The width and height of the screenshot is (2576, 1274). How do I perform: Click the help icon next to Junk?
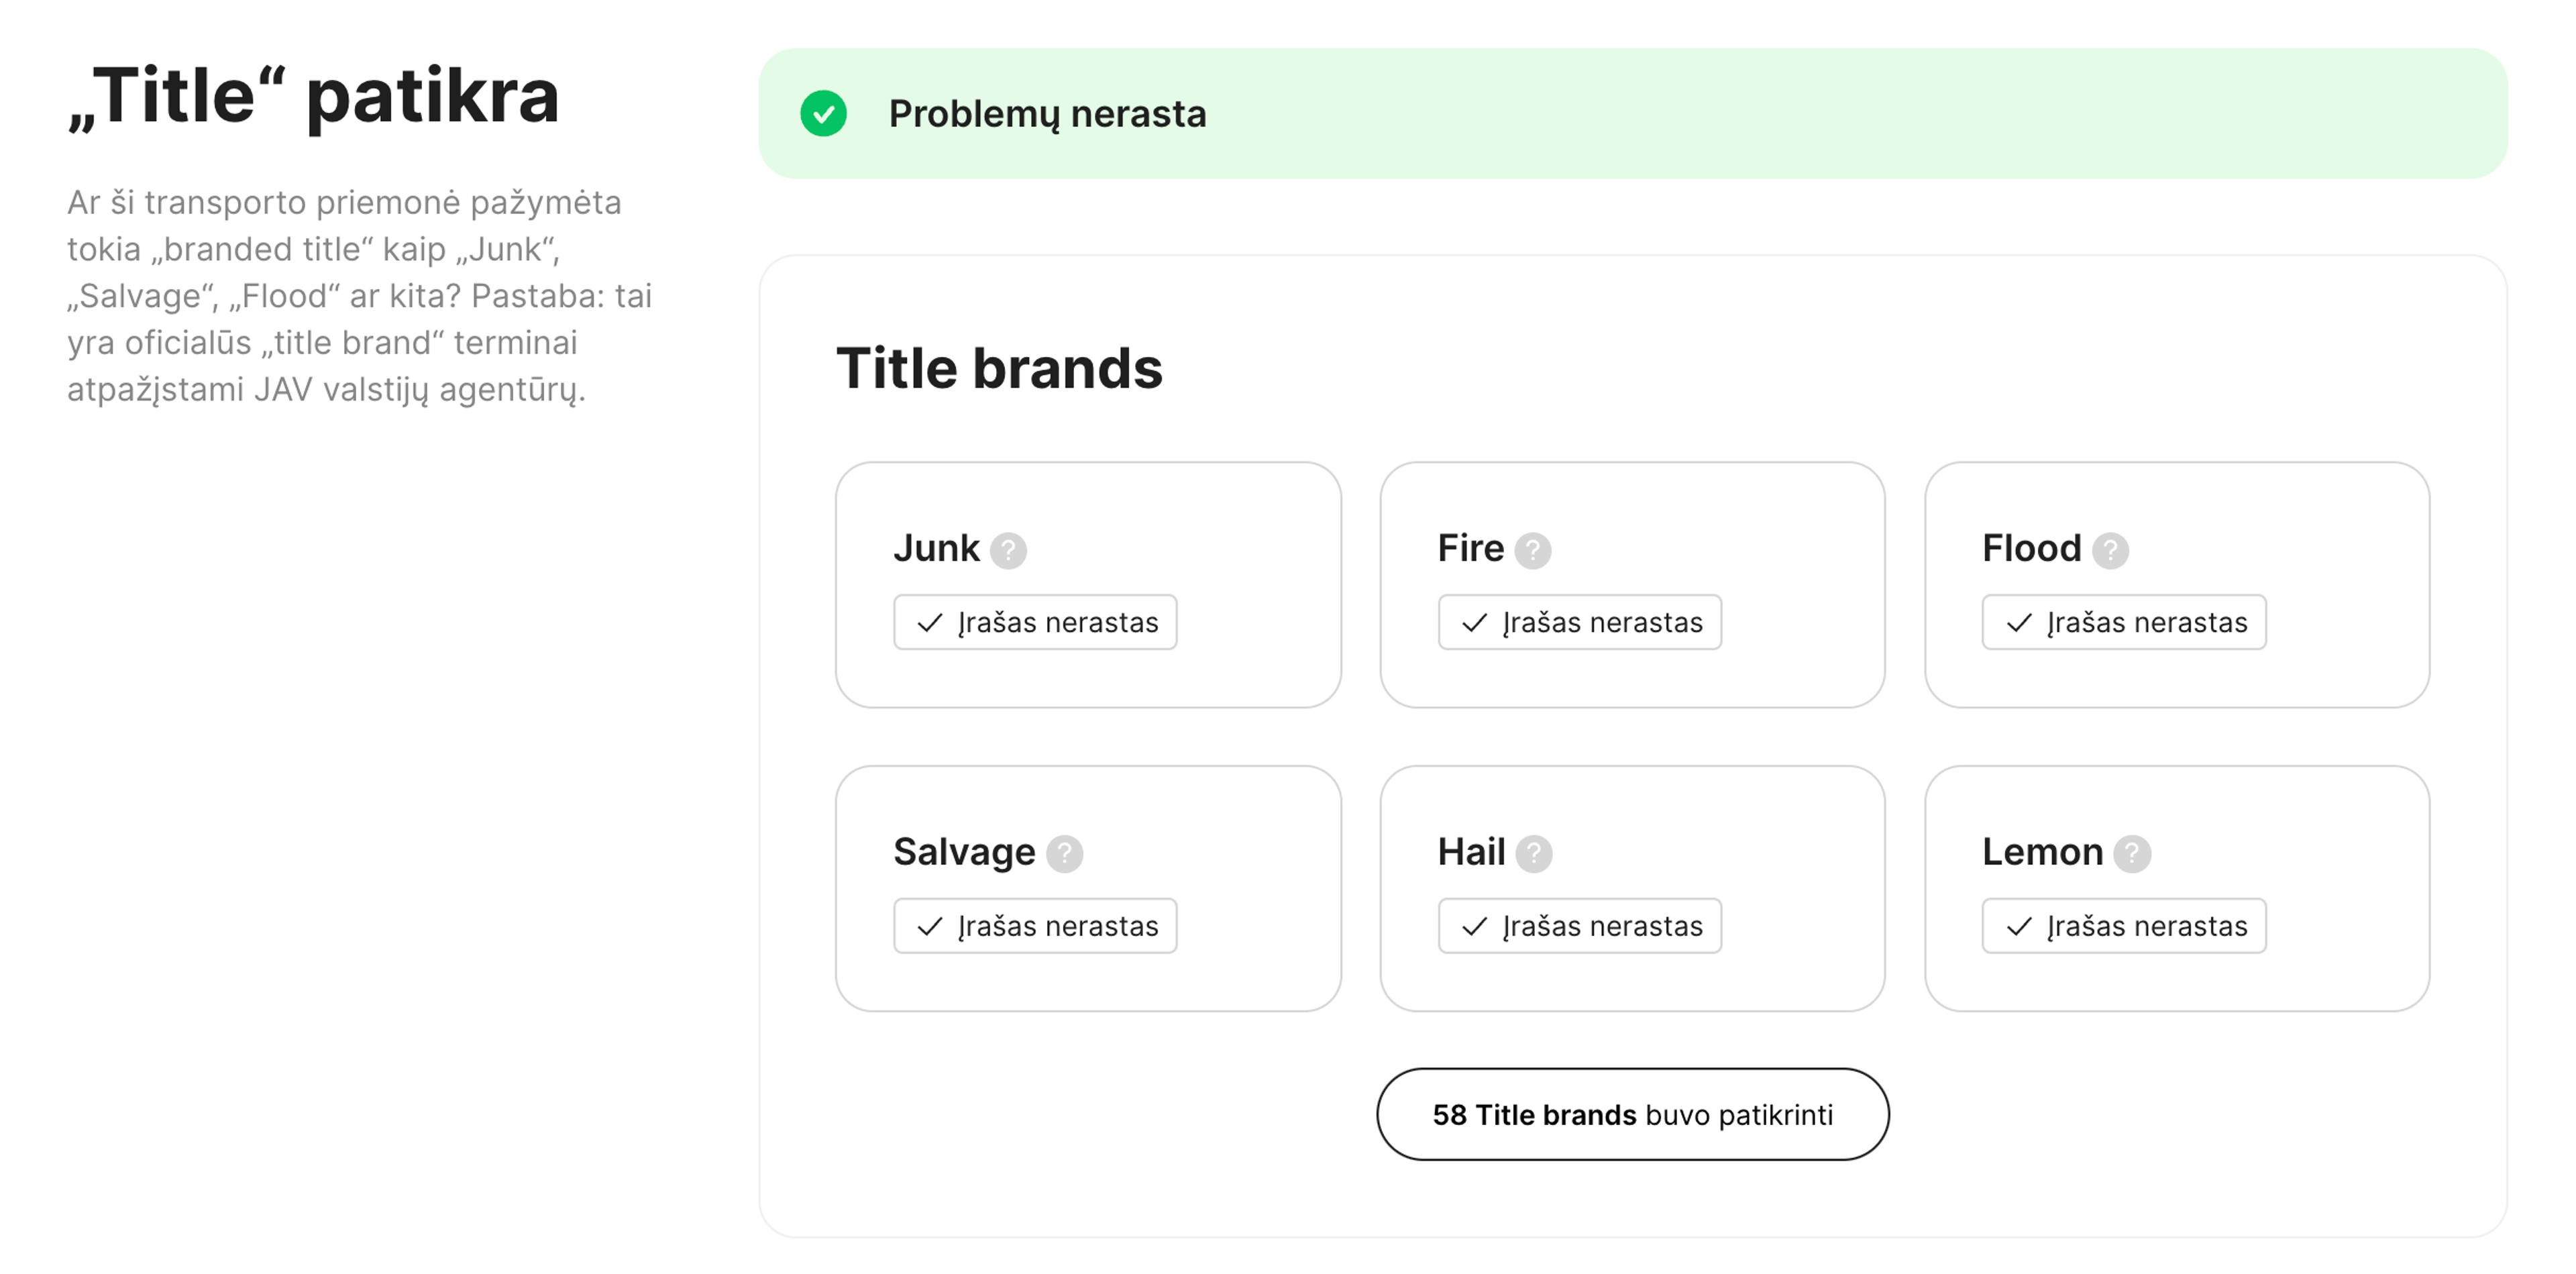1008,550
